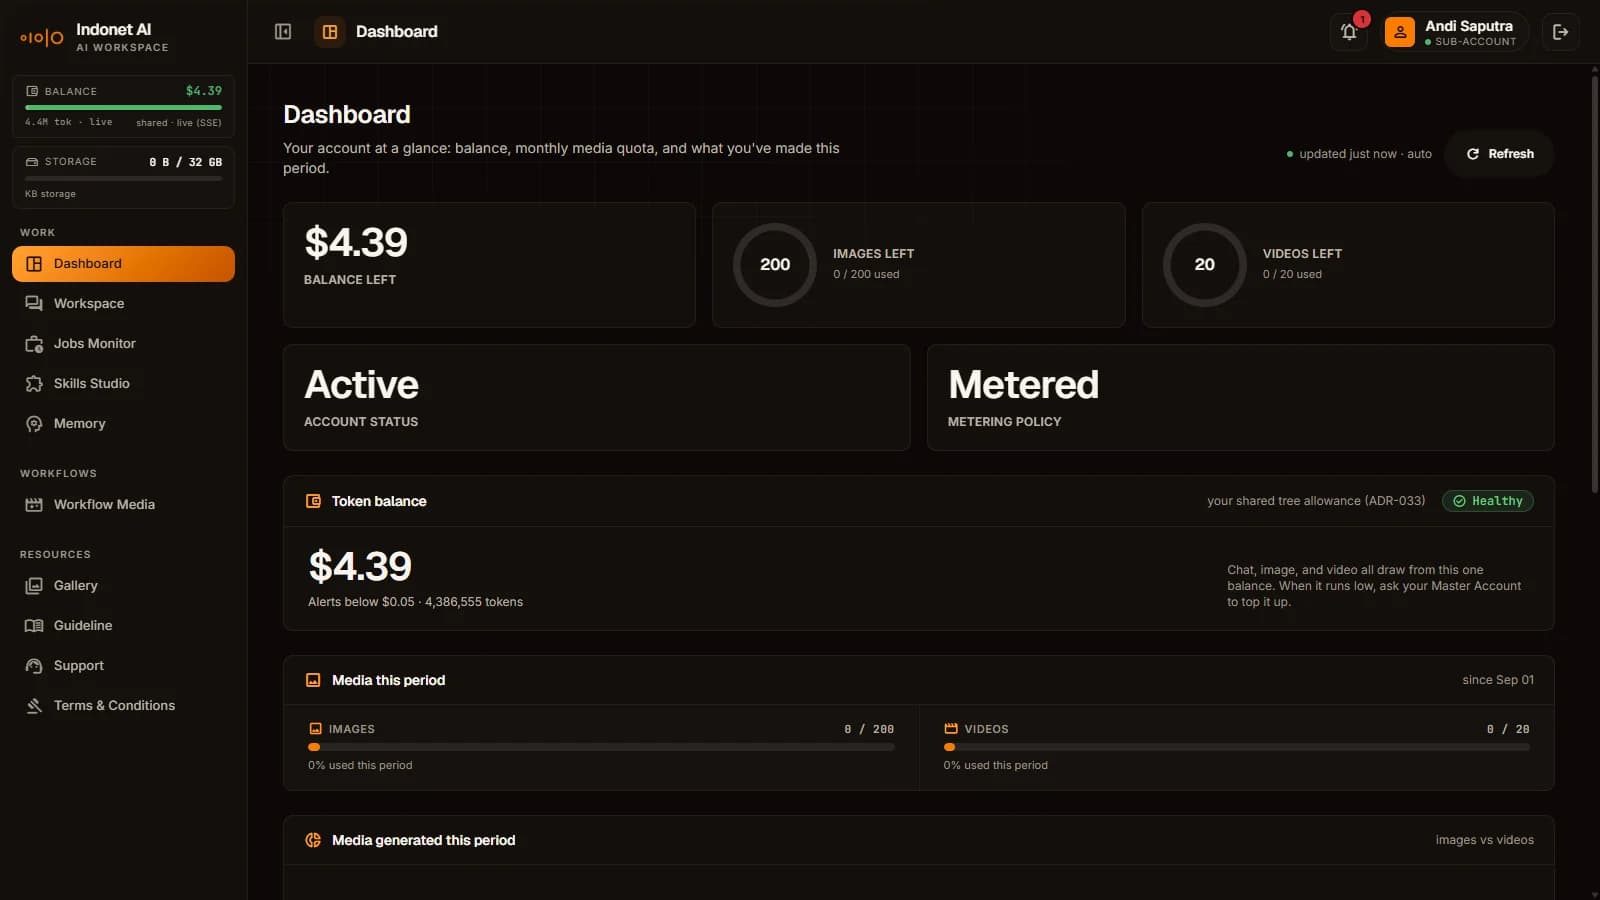The height and width of the screenshot is (900, 1600).
Task: Click the Token balance wallet icon
Action: [313, 501]
